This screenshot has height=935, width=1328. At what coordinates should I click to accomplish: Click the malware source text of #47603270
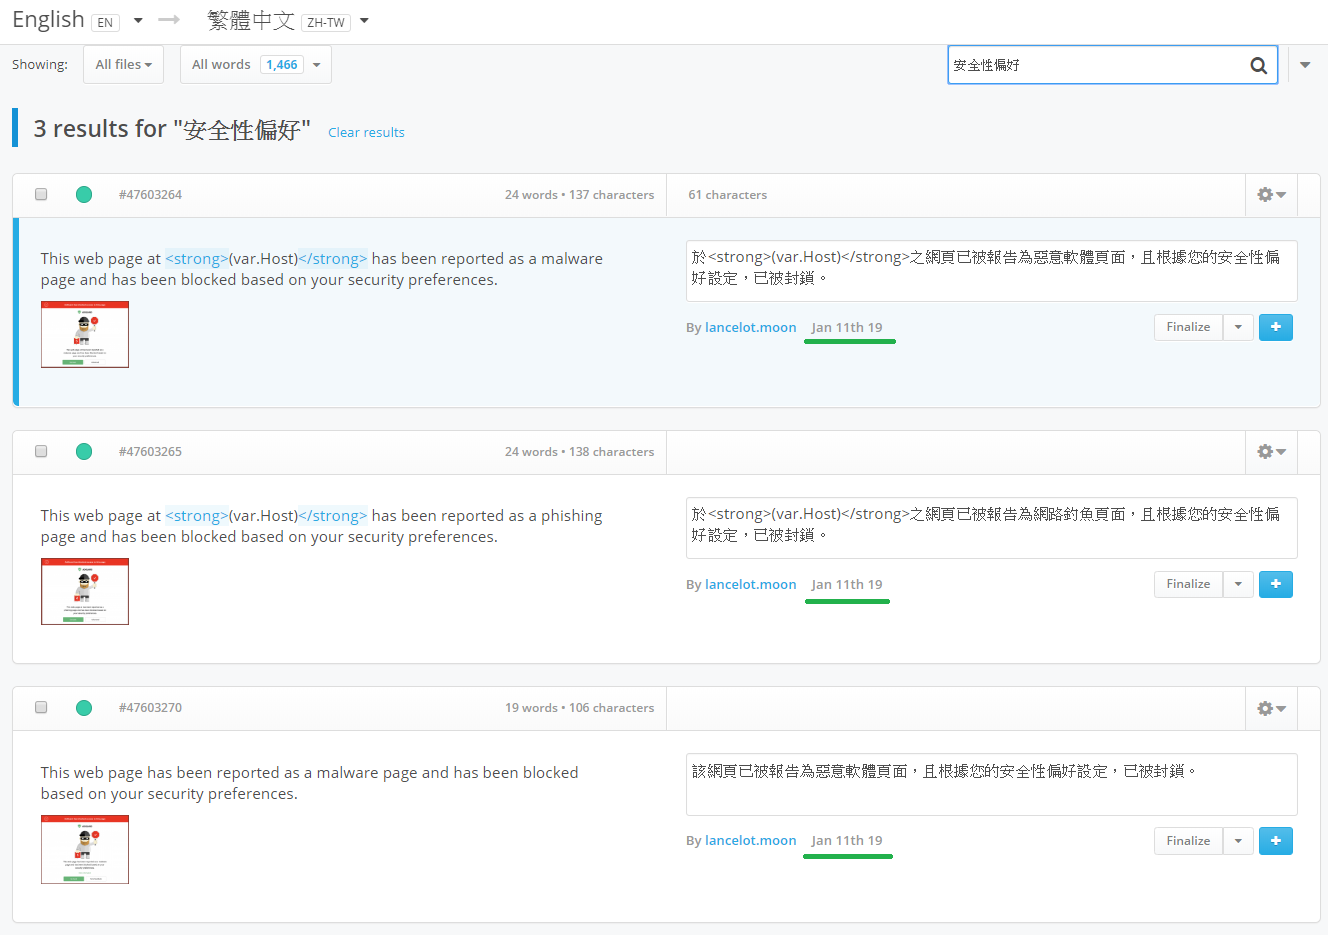309,783
